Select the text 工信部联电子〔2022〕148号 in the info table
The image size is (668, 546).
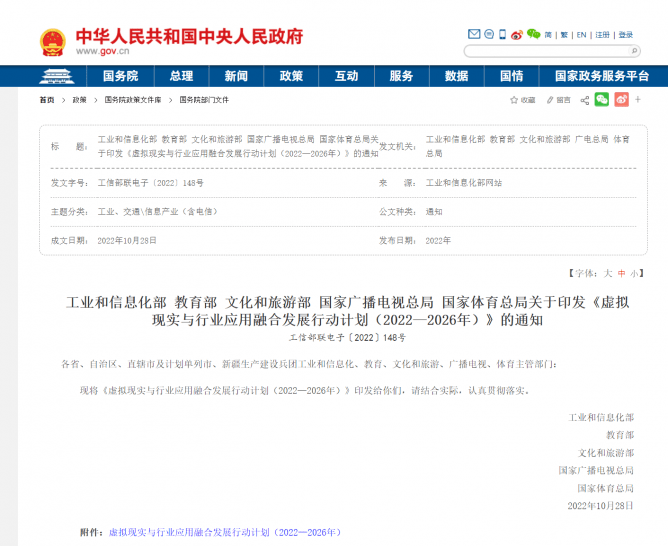tap(150, 183)
